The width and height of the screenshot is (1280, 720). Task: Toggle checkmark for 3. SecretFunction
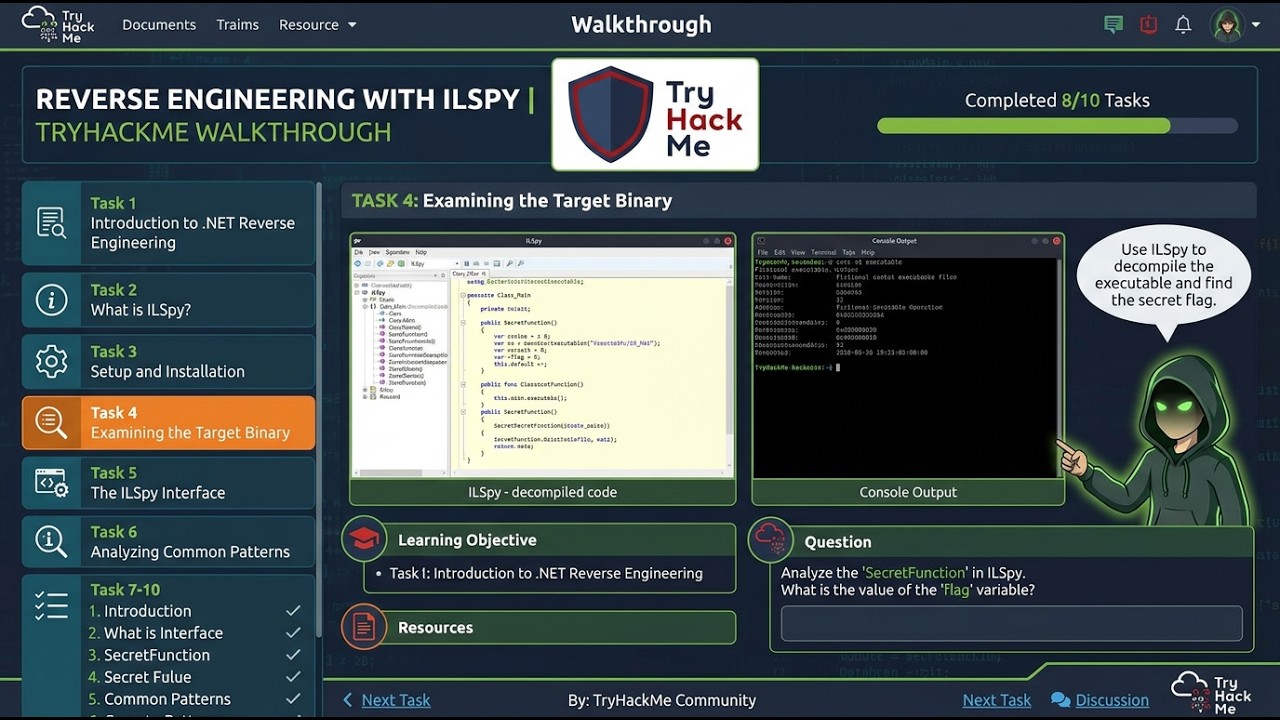pyautogui.click(x=293, y=655)
